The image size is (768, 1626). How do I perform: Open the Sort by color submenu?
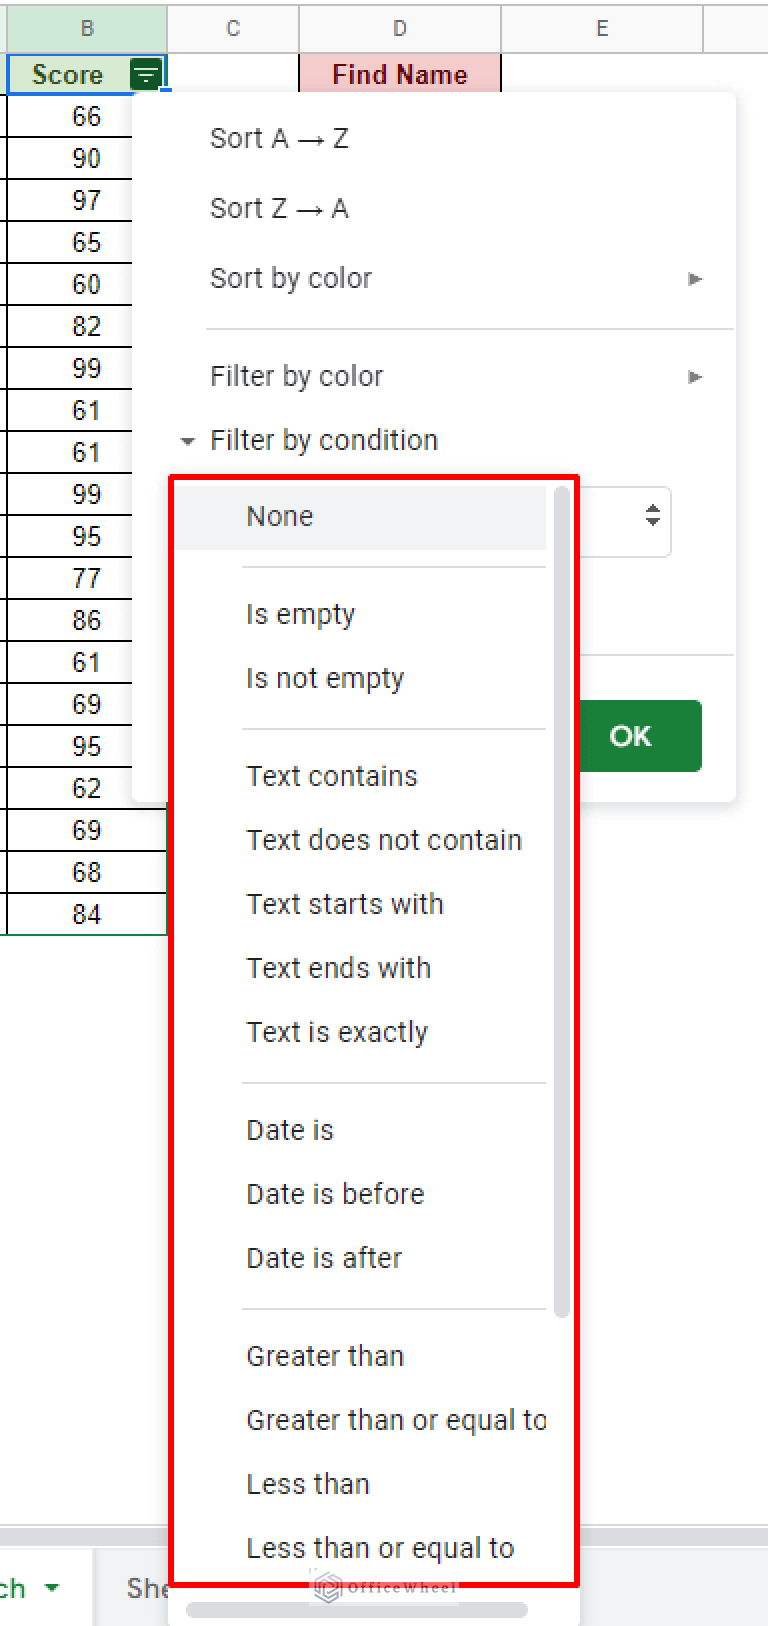291,279
